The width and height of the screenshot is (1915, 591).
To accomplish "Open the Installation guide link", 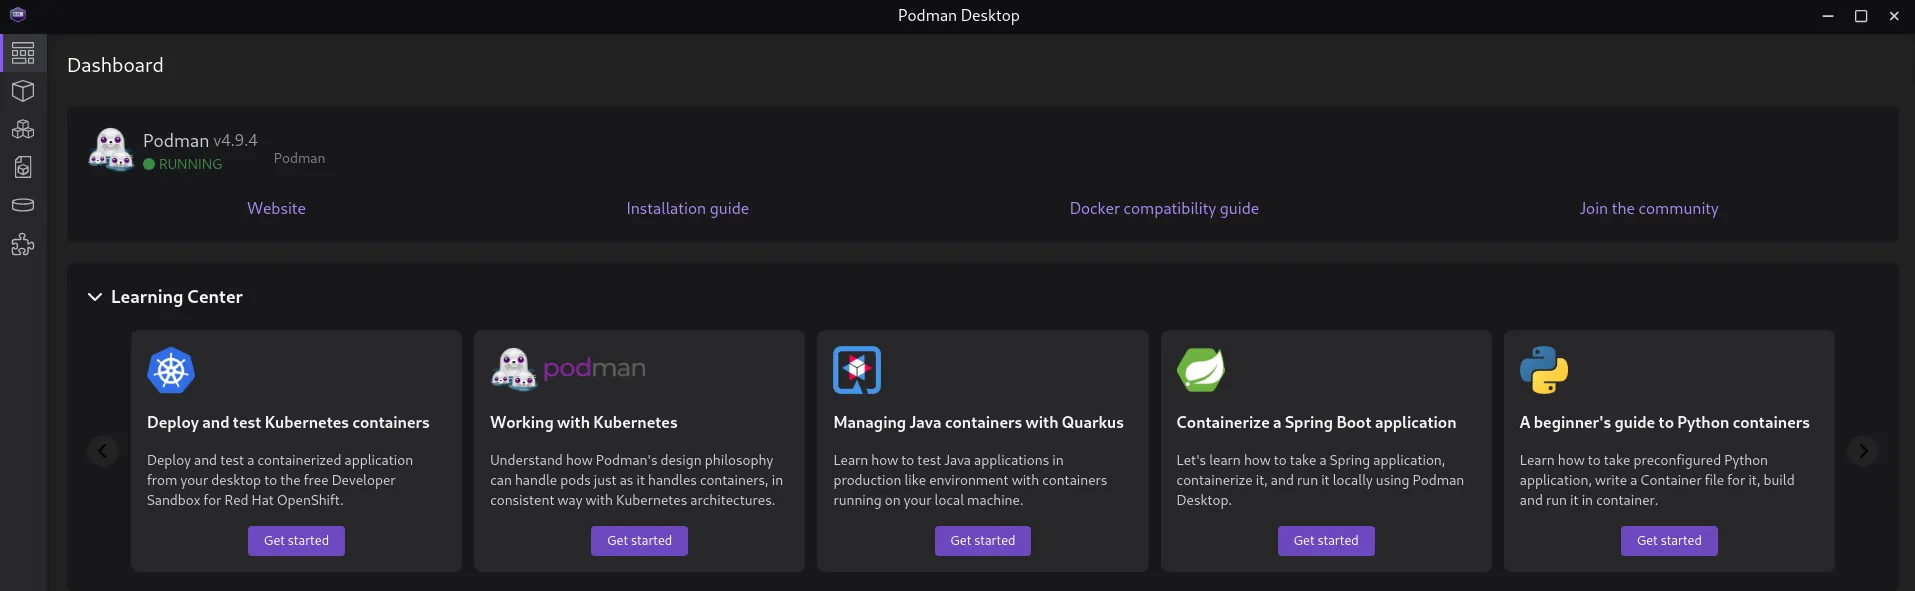I will pos(687,209).
